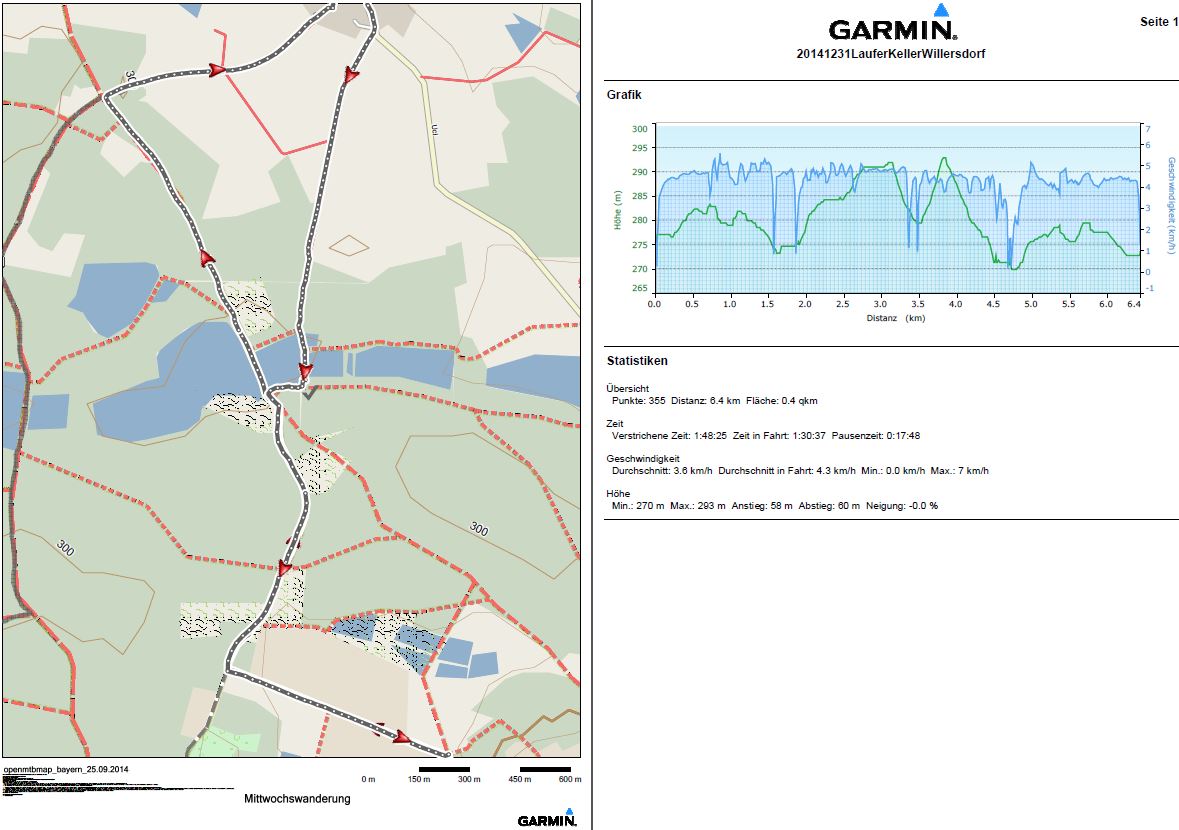
Task: Click the right-pointing red track arrow on the map
Action: pos(215,70)
